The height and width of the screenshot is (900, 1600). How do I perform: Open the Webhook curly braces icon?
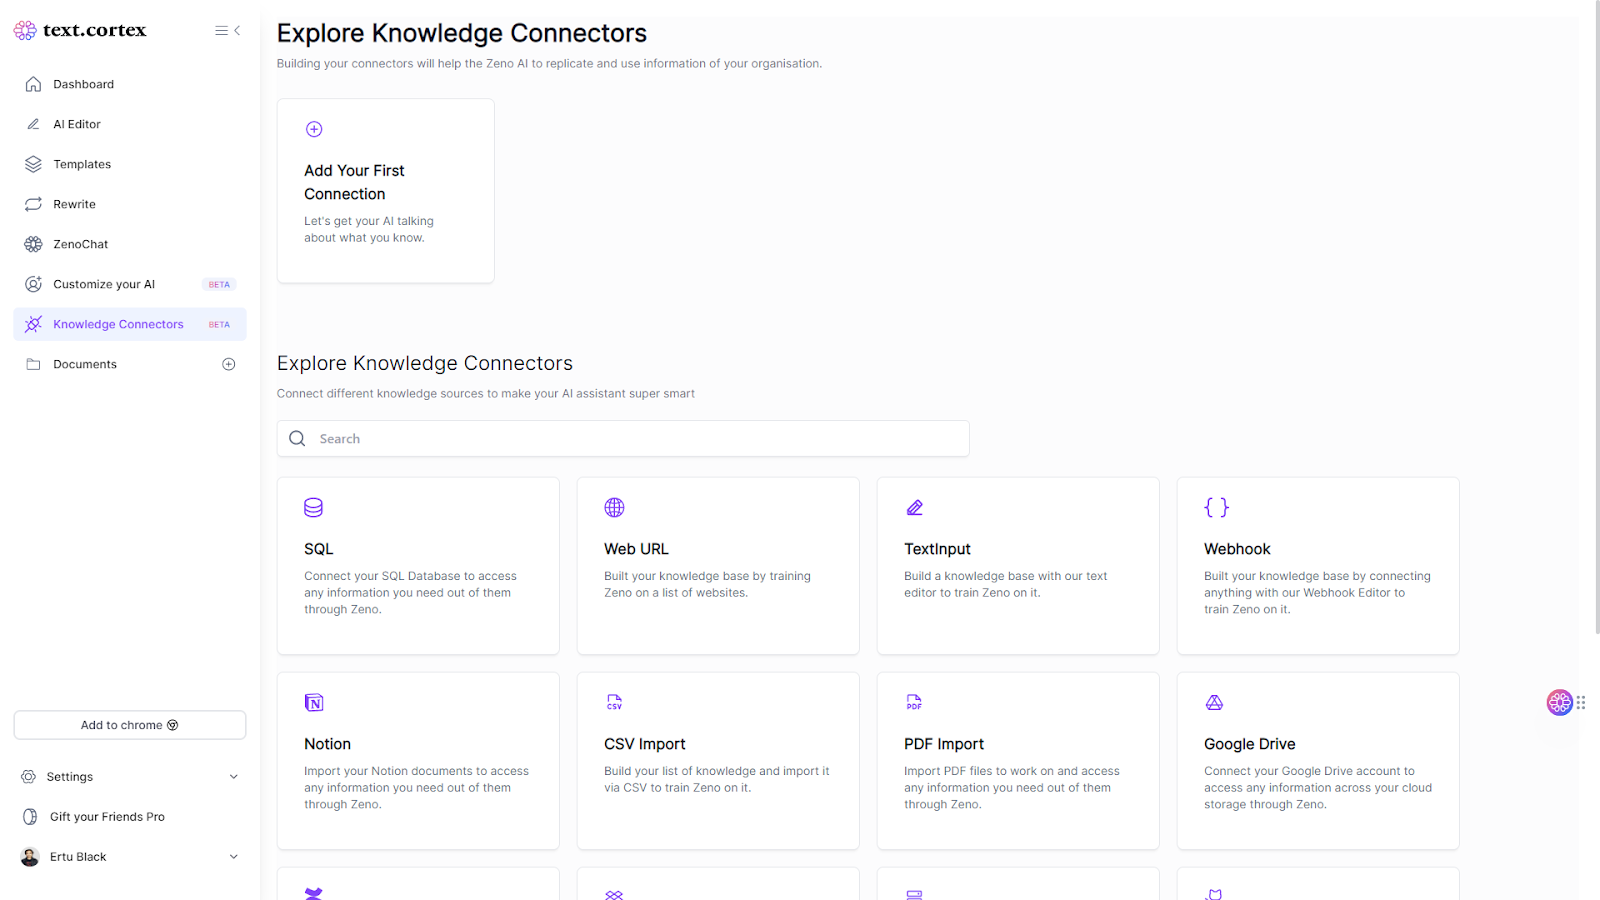coord(1216,508)
